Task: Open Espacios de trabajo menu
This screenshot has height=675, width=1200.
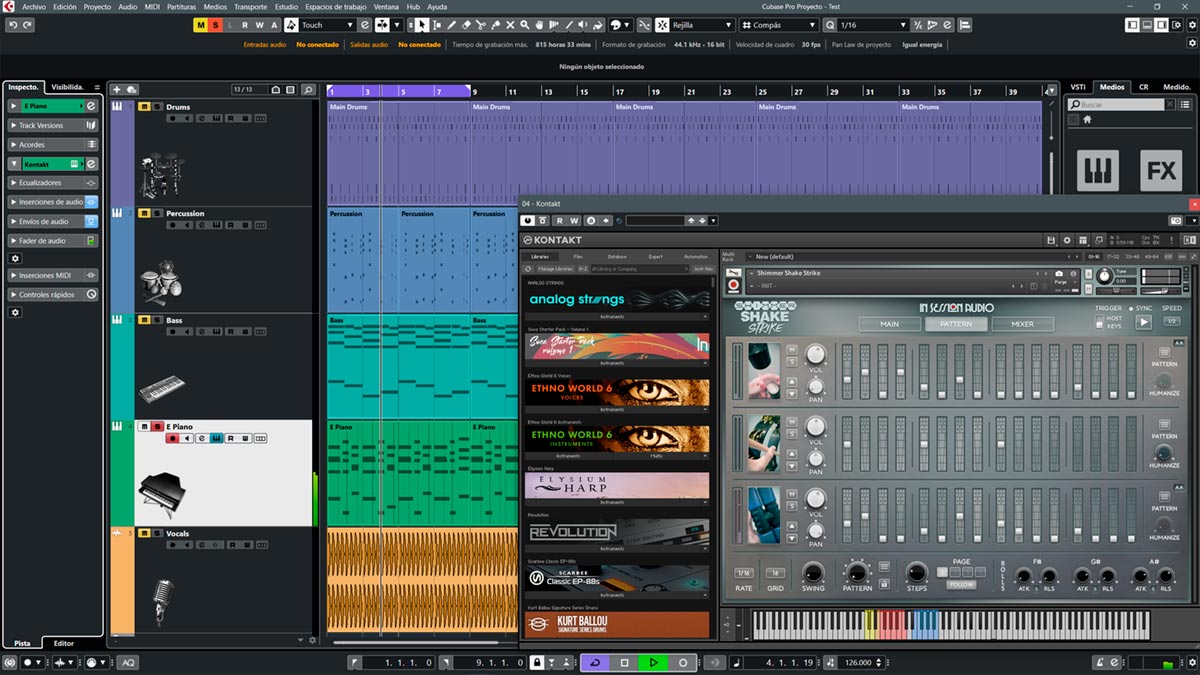Action: coord(335,7)
